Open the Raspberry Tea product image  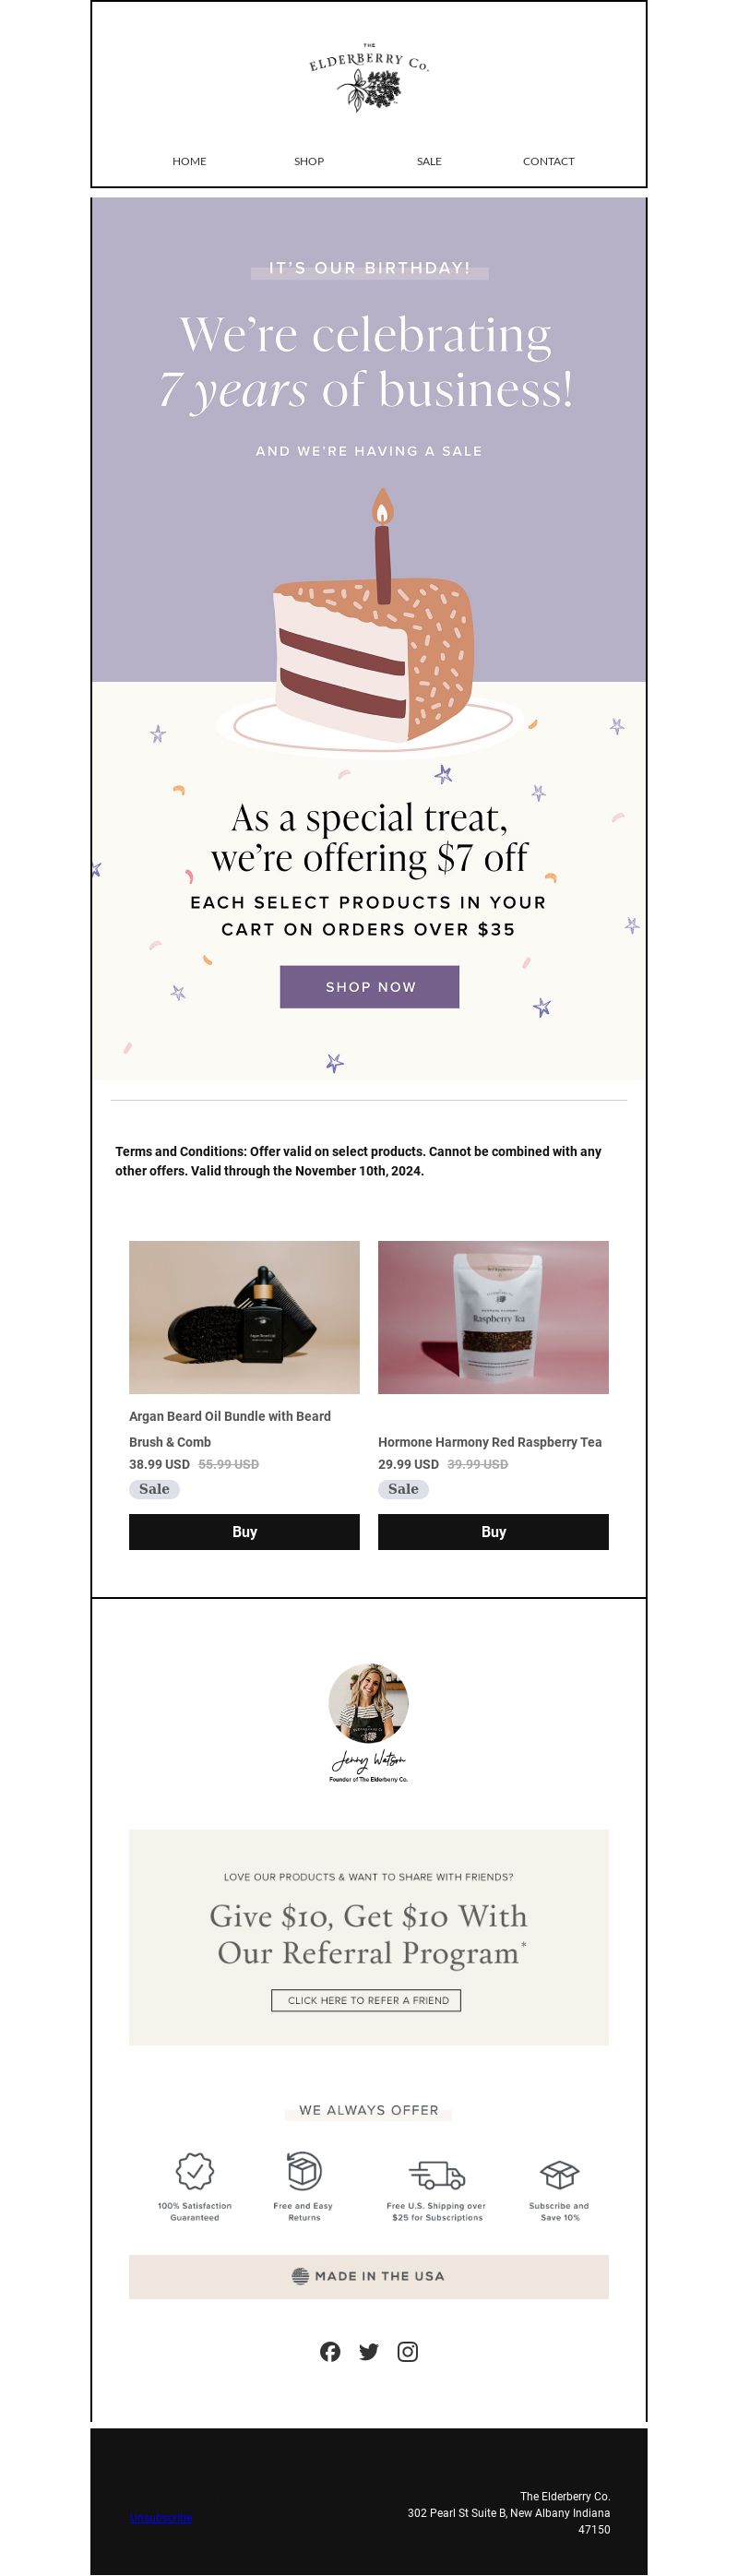(x=493, y=1317)
